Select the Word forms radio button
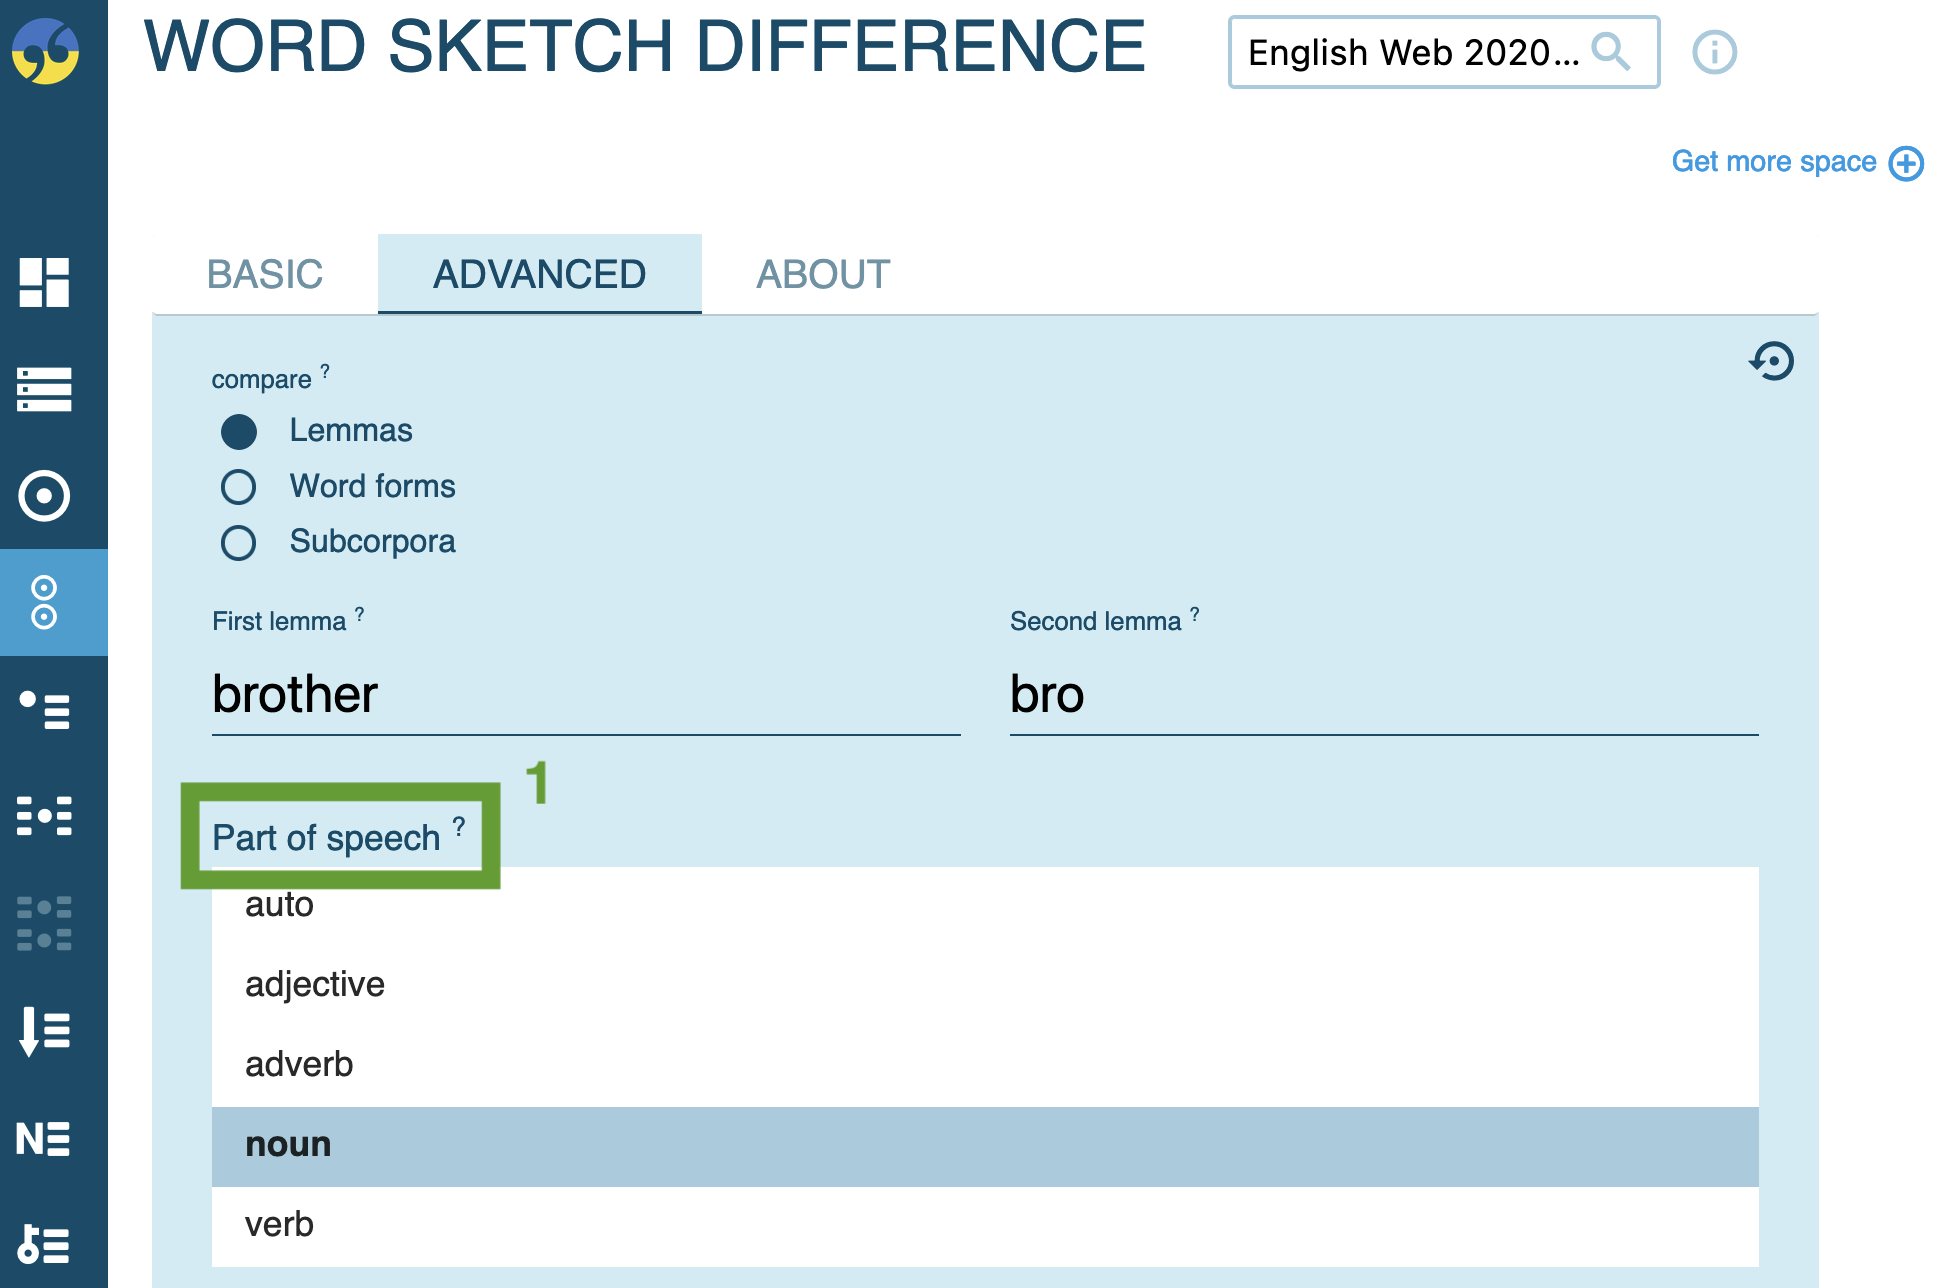The width and height of the screenshot is (1940, 1288). coord(239,487)
